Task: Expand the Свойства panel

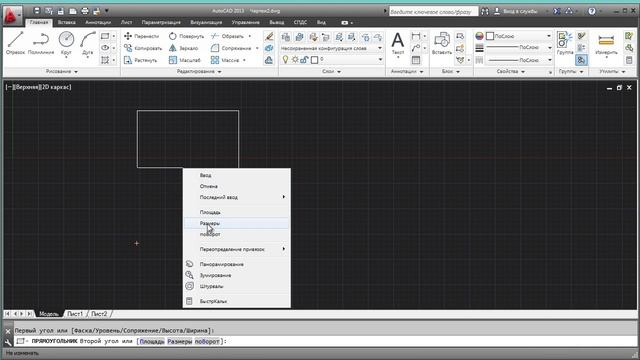Action: (x=510, y=71)
